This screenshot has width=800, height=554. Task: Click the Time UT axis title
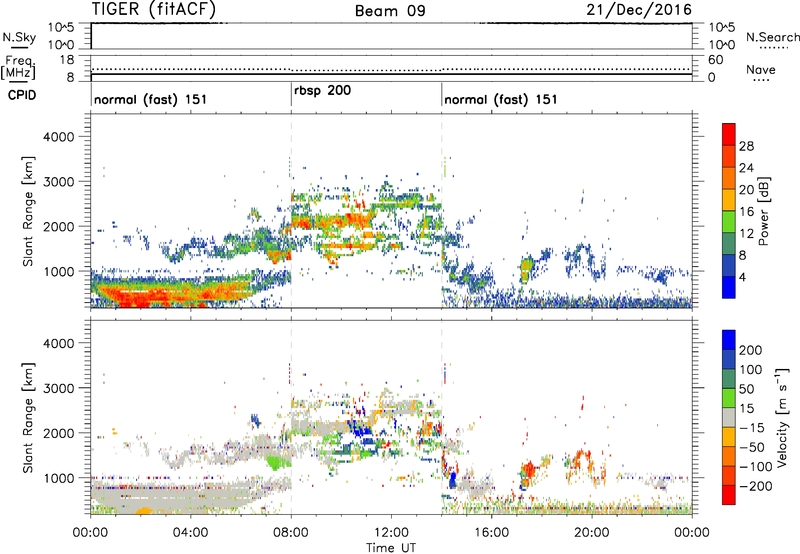click(x=391, y=548)
